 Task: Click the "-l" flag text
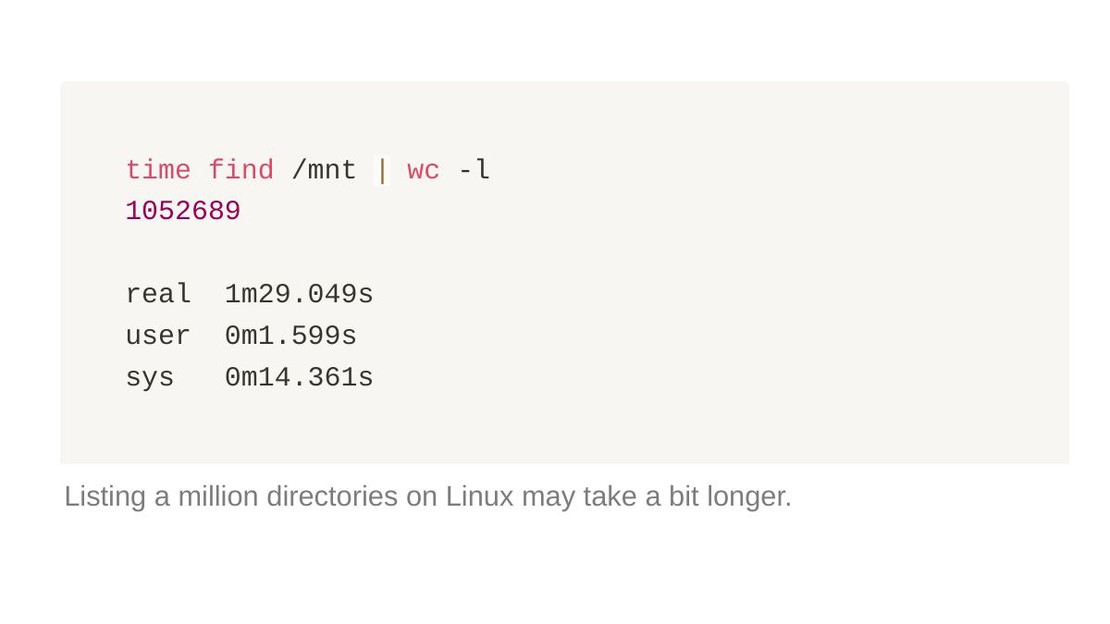tap(474, 170)
